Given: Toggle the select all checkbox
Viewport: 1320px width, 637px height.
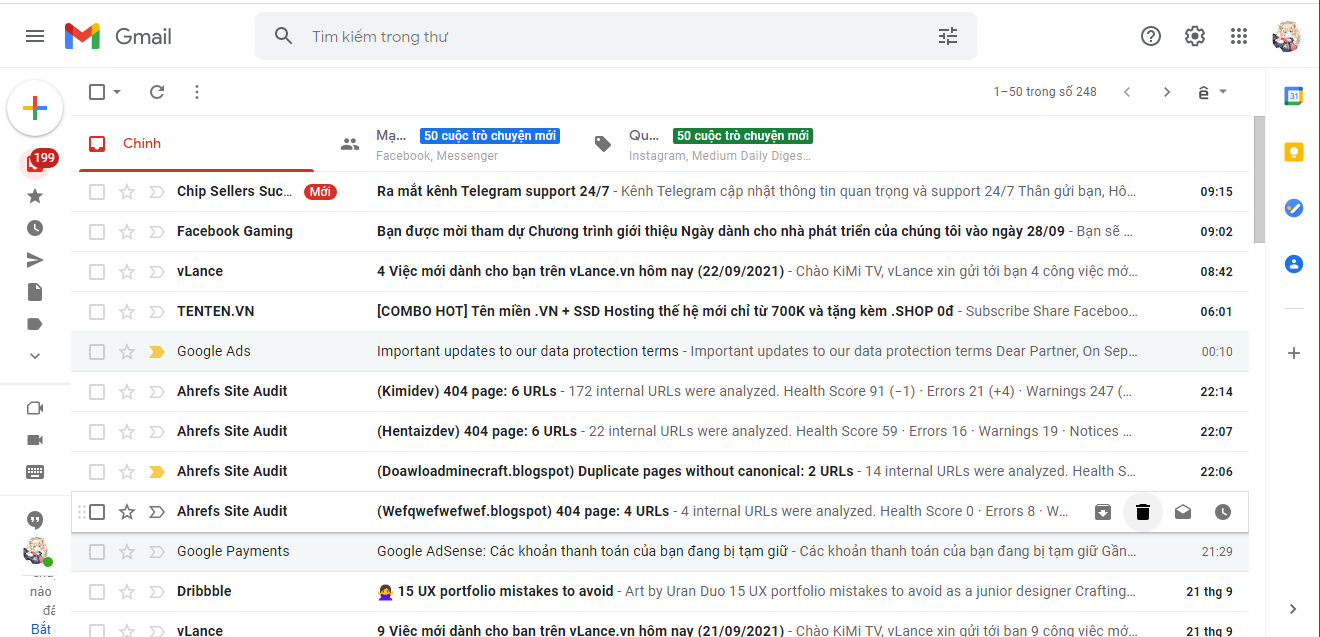Looking at the screenshot, I should pos(97,92).
